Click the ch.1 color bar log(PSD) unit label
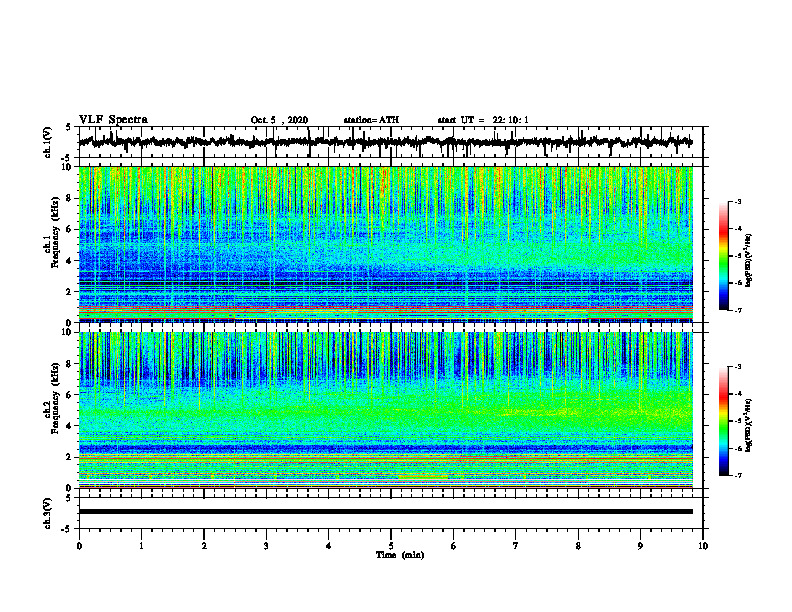This screenshot has width=792, height=612. point(749,261)
